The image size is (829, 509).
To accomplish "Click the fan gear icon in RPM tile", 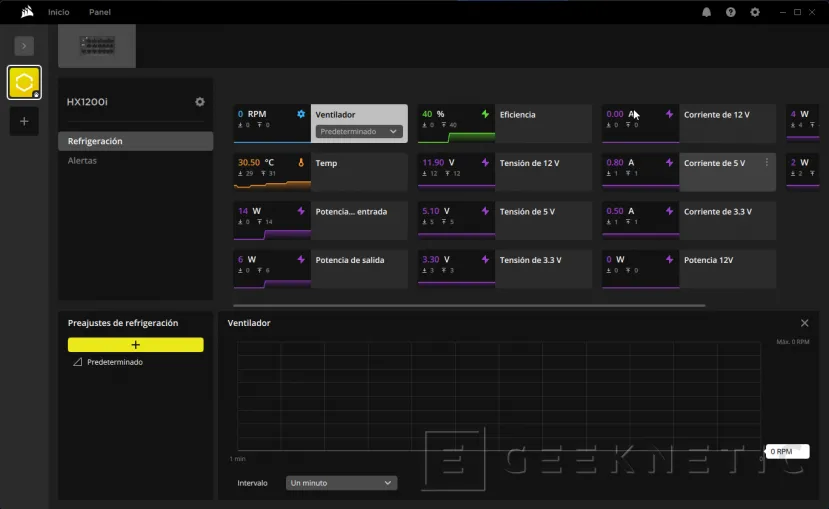I will pos(301,114).
